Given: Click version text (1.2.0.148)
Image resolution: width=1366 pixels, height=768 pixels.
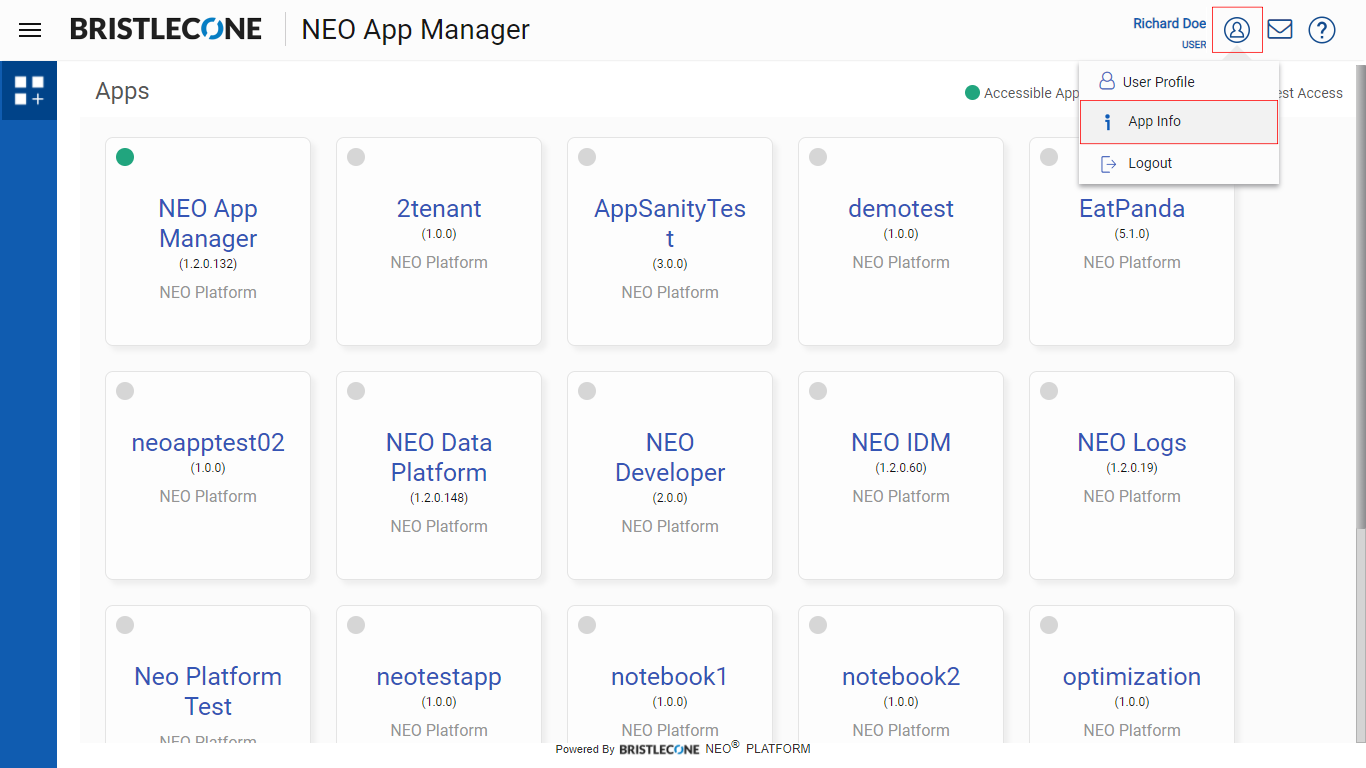Looking at the screenshot, I should (x=439, y=498).
